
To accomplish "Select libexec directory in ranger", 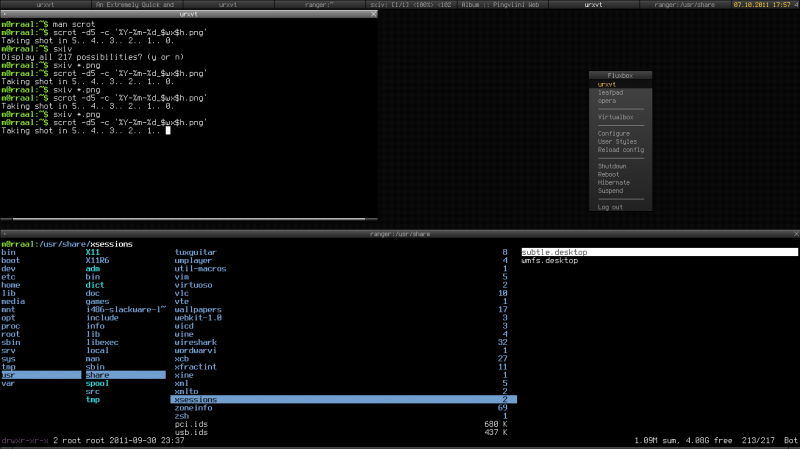I will (102, 342).
